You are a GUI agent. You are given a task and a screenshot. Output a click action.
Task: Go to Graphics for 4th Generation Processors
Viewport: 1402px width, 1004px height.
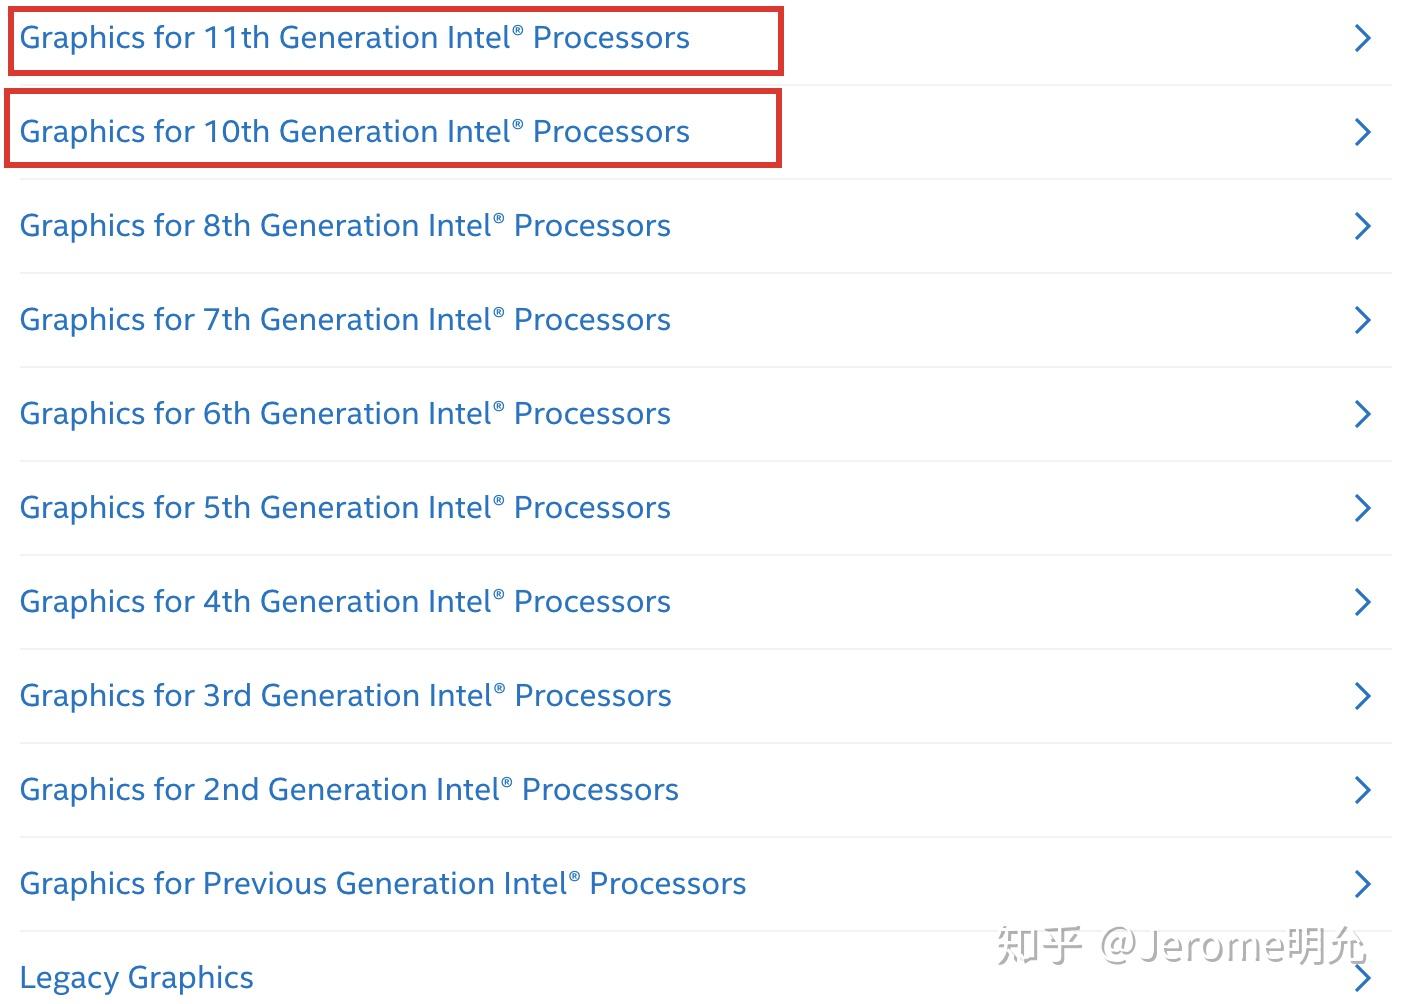click(345, 602)
